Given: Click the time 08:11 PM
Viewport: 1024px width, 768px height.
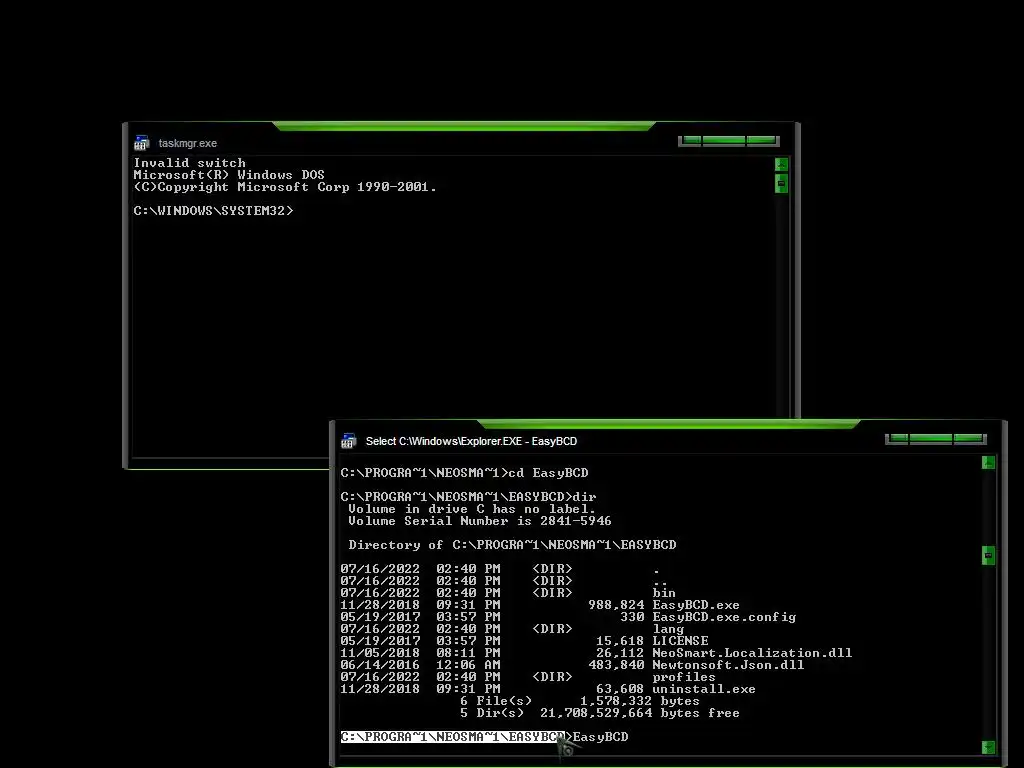Looking at the screenshot, I should coord(468,653).
